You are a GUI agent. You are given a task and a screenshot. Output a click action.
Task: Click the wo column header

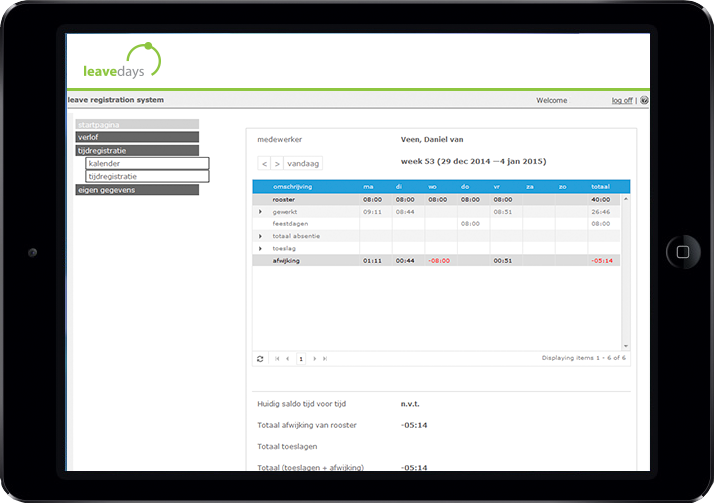click(432, 187)
